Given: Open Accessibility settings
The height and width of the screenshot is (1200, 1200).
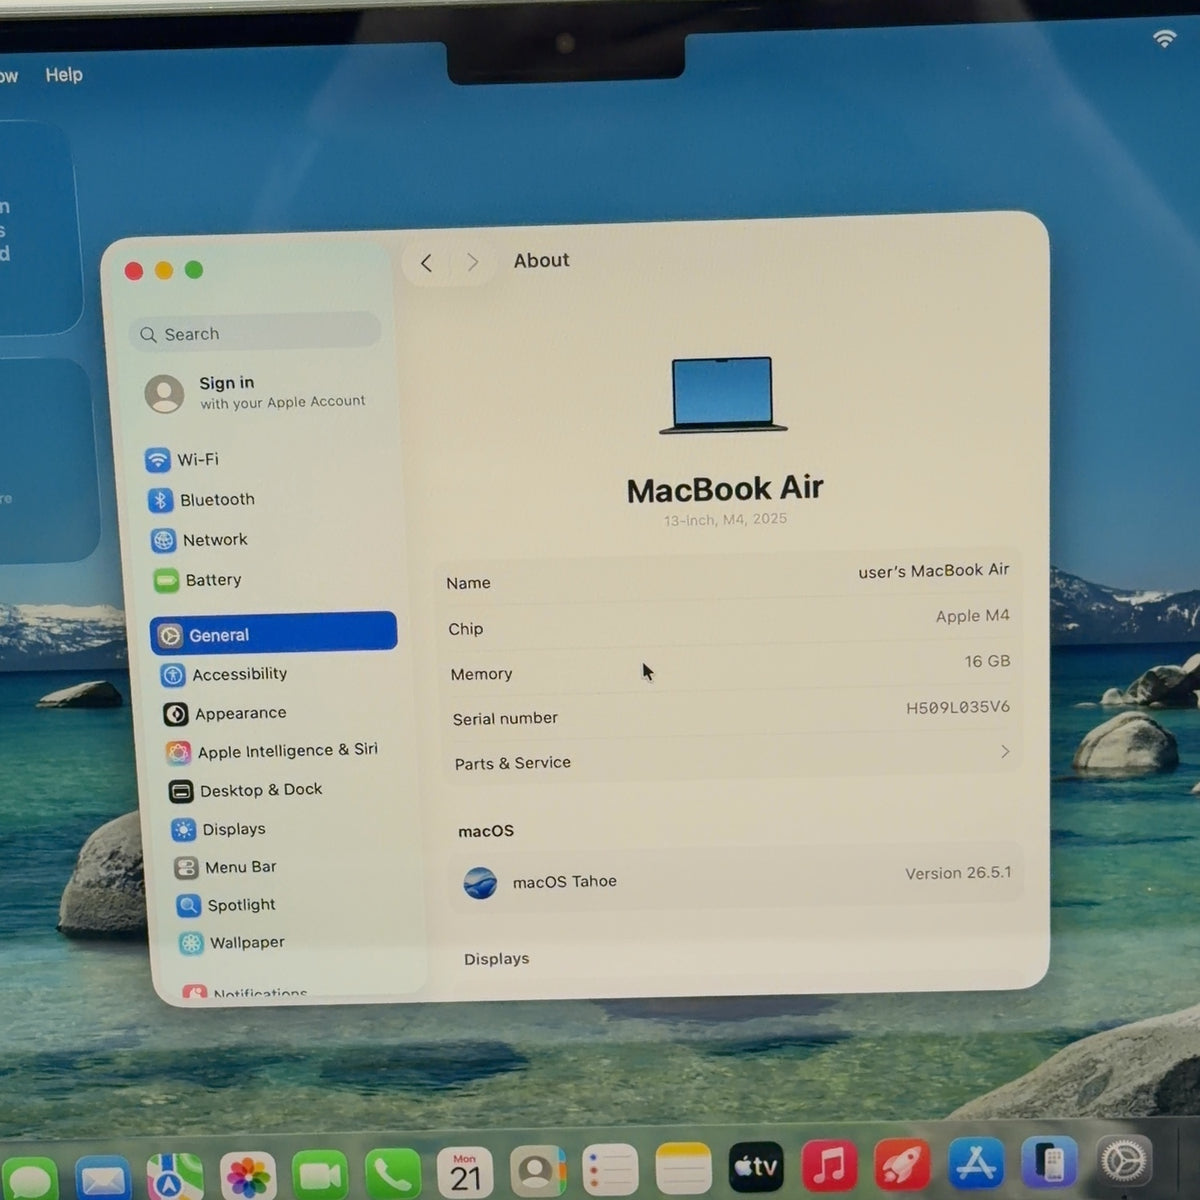Looking at the screenshot, I should pos(225,675).
